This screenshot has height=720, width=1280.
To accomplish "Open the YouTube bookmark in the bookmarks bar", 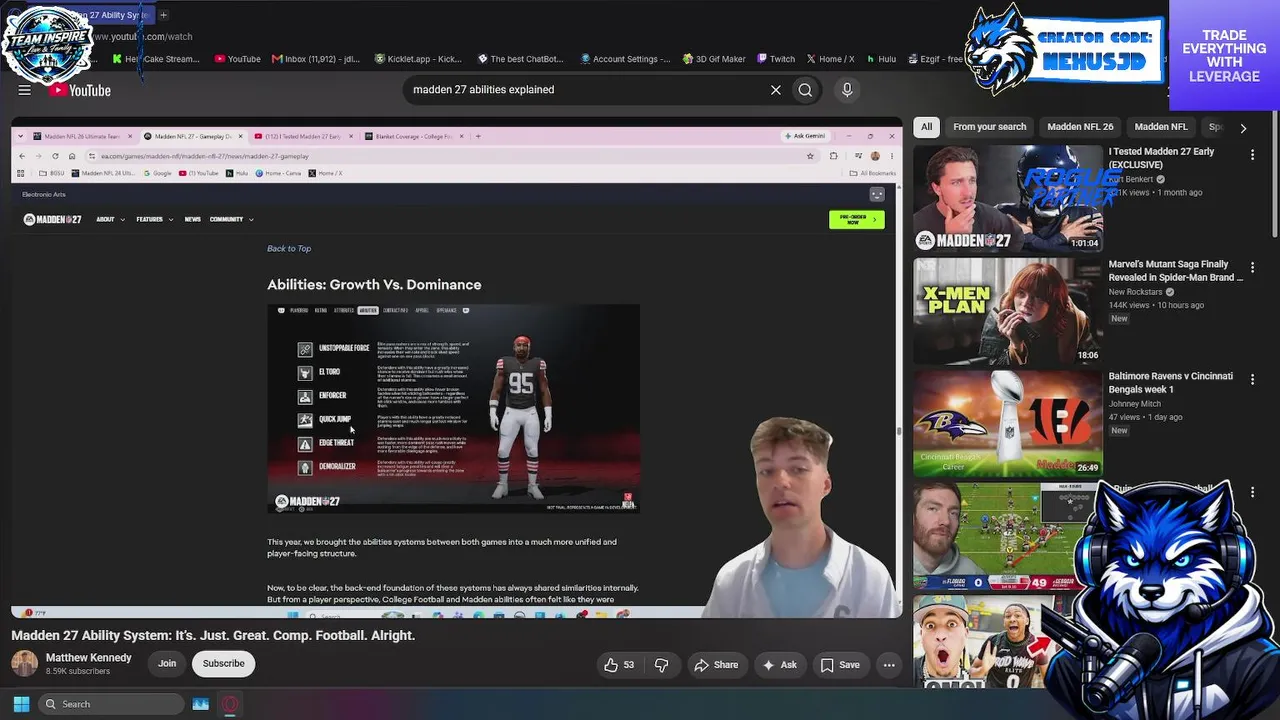I will click(x=237, y=59).
